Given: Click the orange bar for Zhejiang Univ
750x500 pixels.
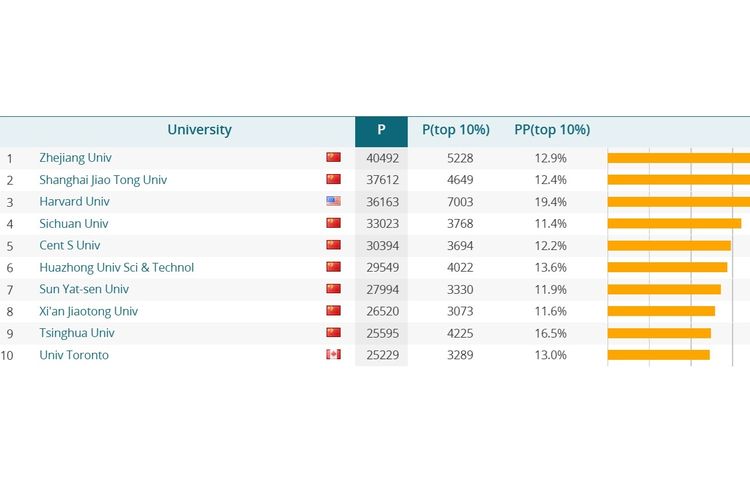Looking at the screenshot, I should tap(679, 158).
